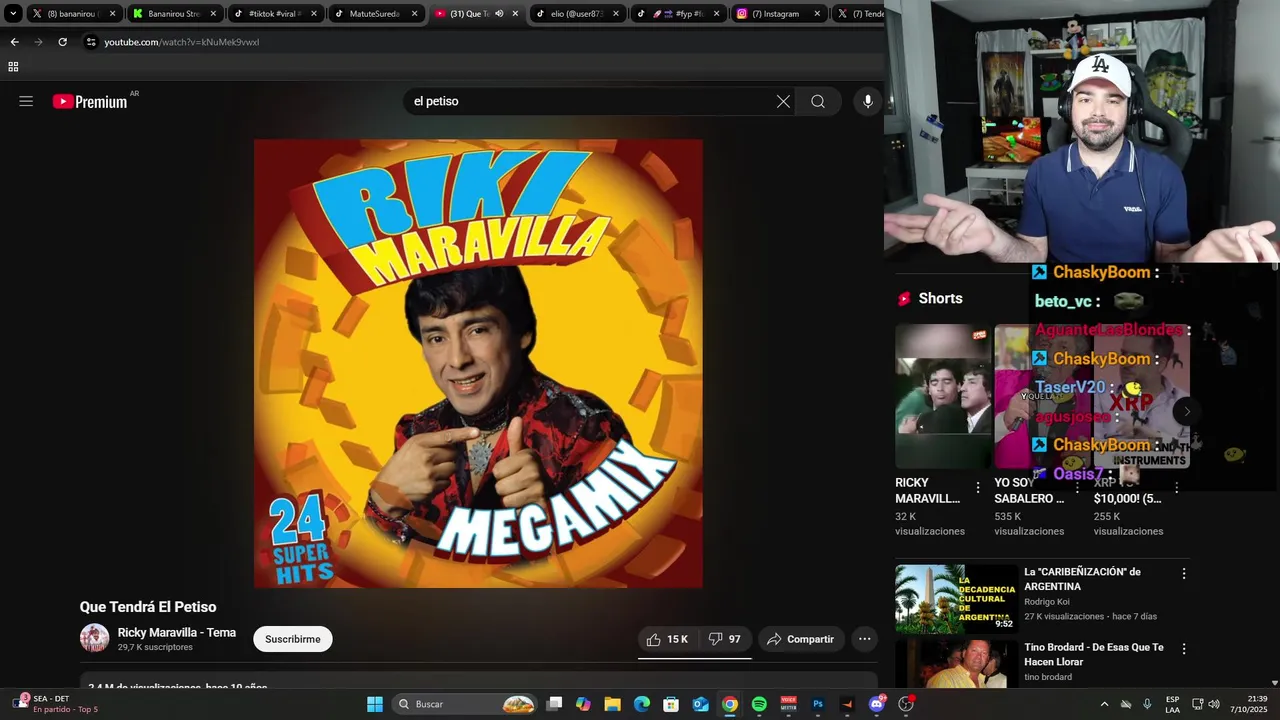1280x720 pixels.
Task: Launch Spotify from the taskbar
Action: pyautogui.click(x=759, y=704)
